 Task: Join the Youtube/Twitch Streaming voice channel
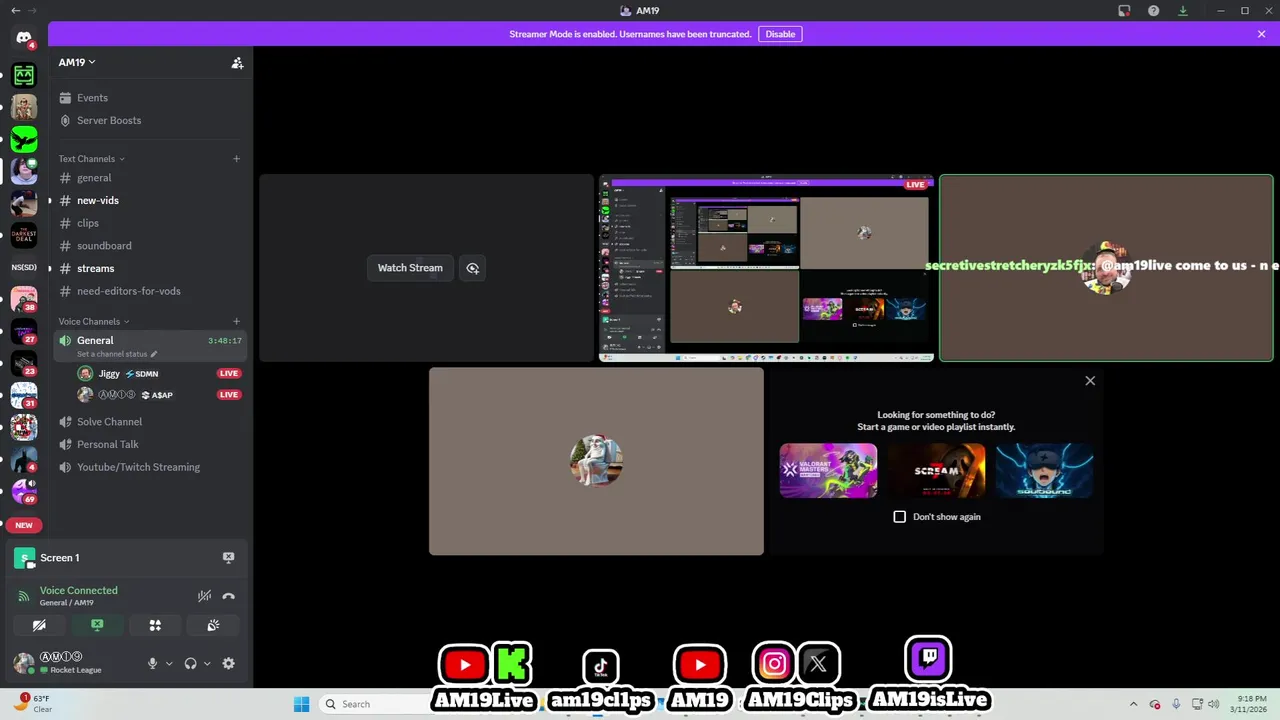click(x=150, y=467)
